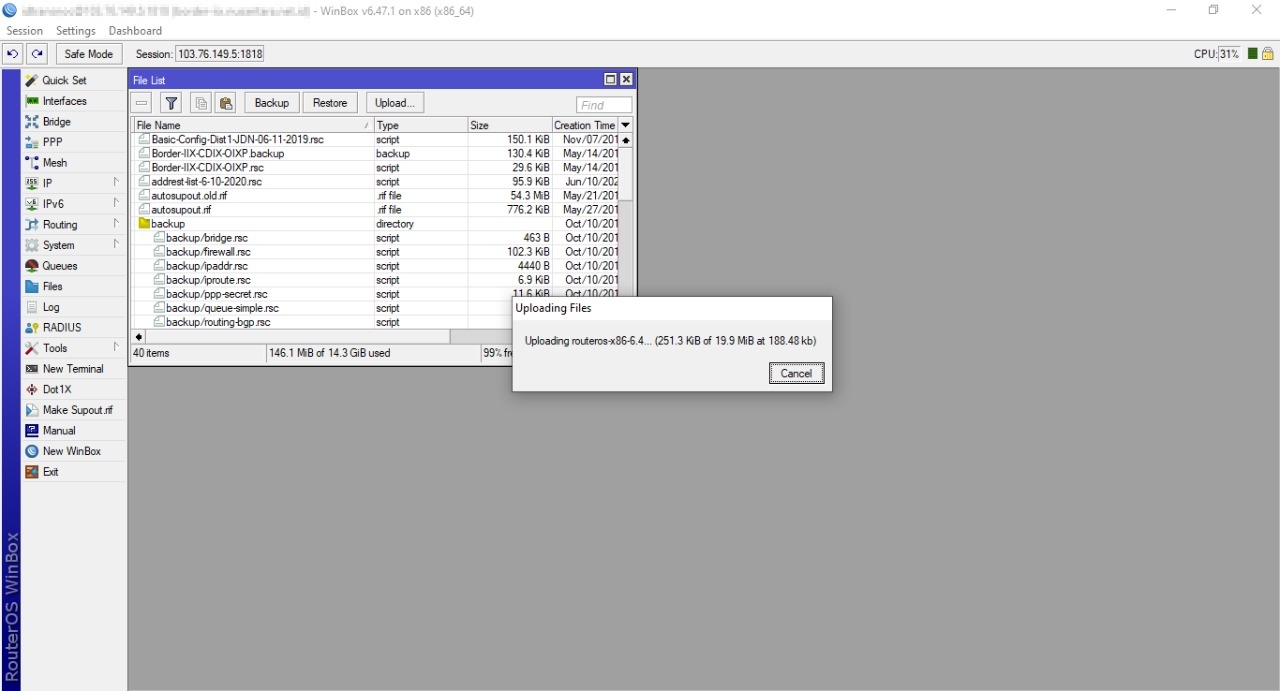Expand the Routing submenu arrow
This screenshot has height=691, width=1280.
click(x=116, y=224)
